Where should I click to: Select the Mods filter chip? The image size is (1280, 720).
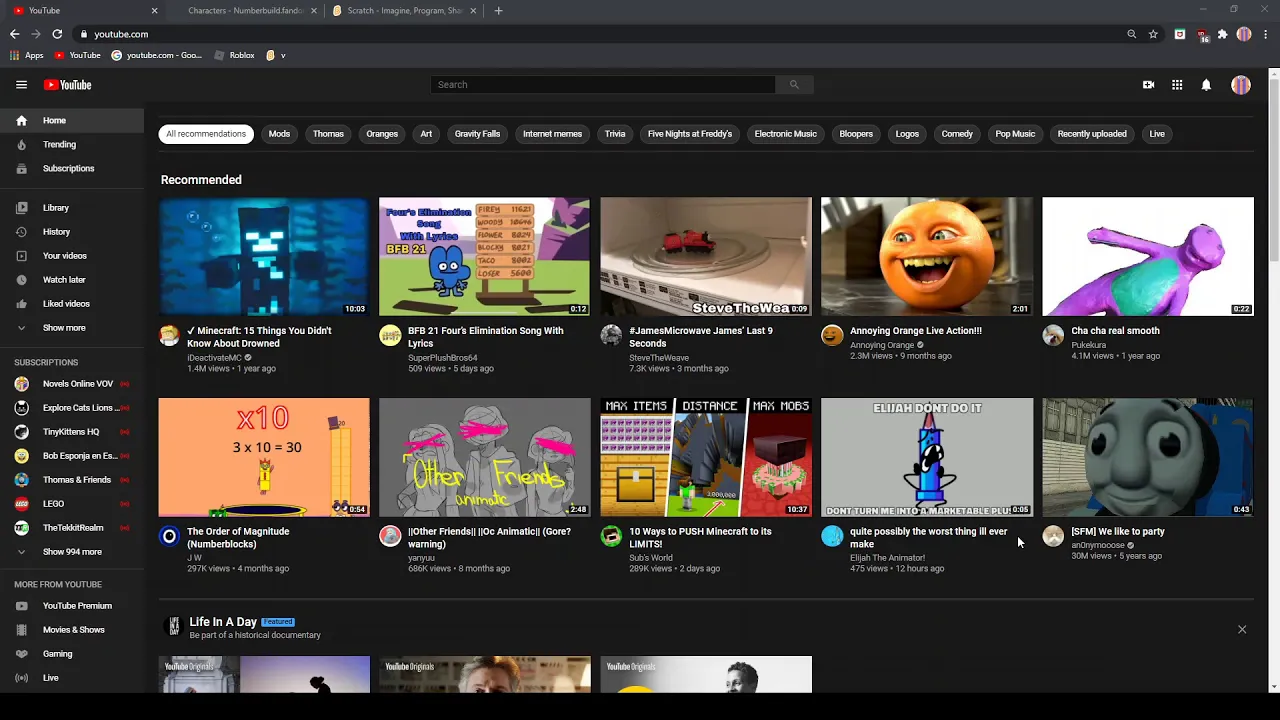[x=279, y=134]
